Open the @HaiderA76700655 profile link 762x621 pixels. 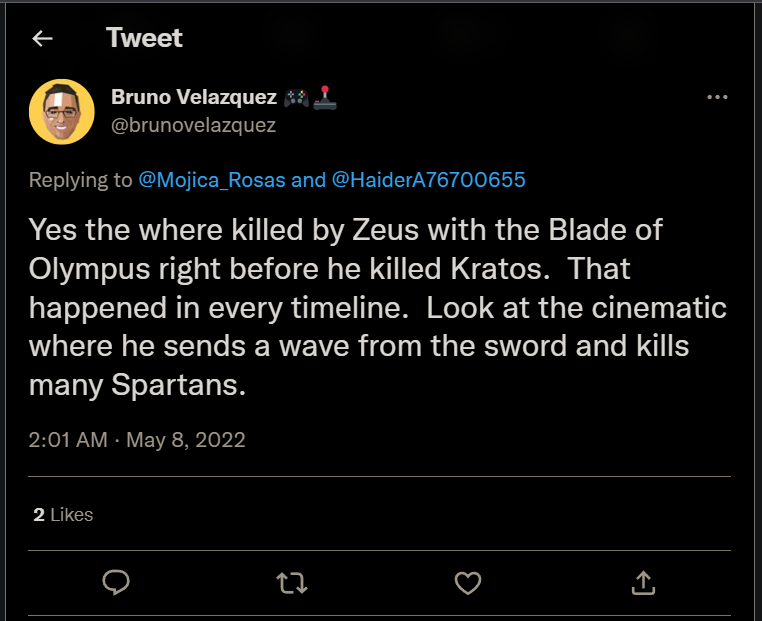point(426,180)
